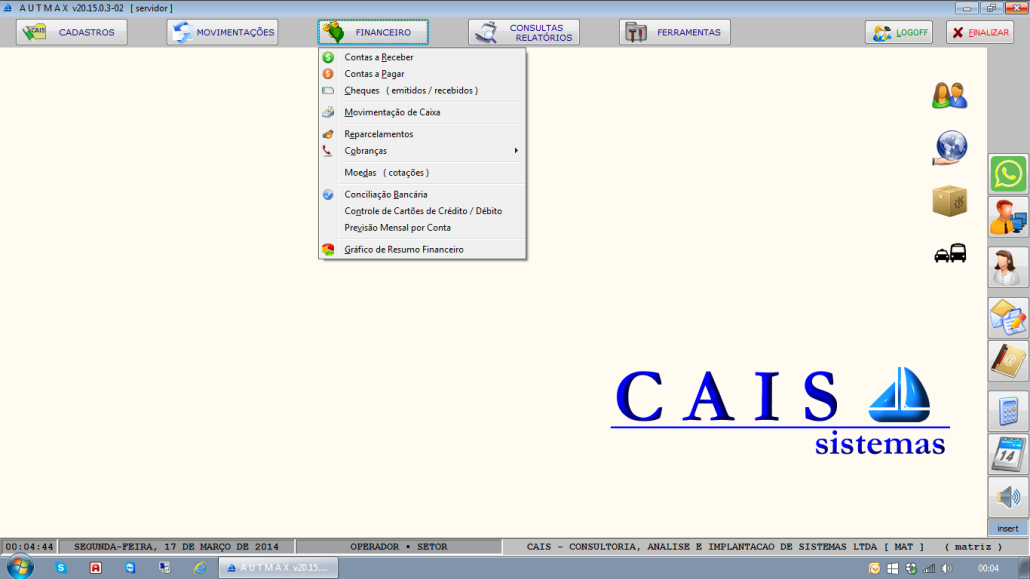
Task: Click the orange dollar Contas a Pagar icon
Action: [328, 74]
